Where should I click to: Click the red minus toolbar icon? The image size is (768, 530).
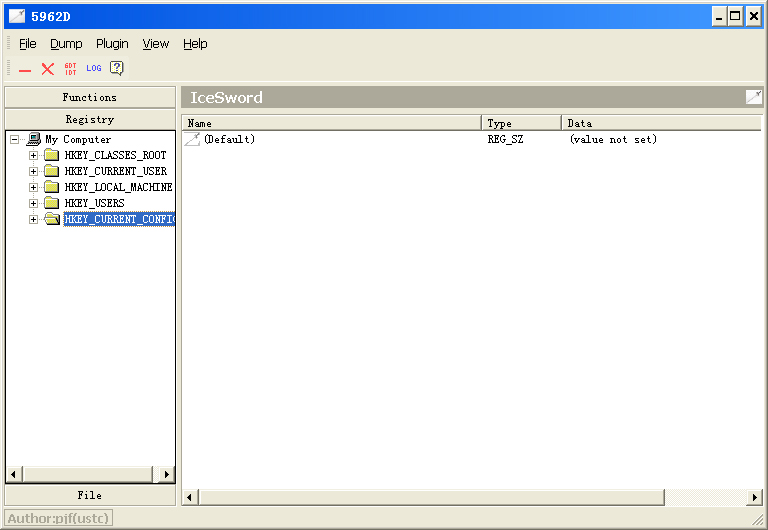[x=25, y=71]
